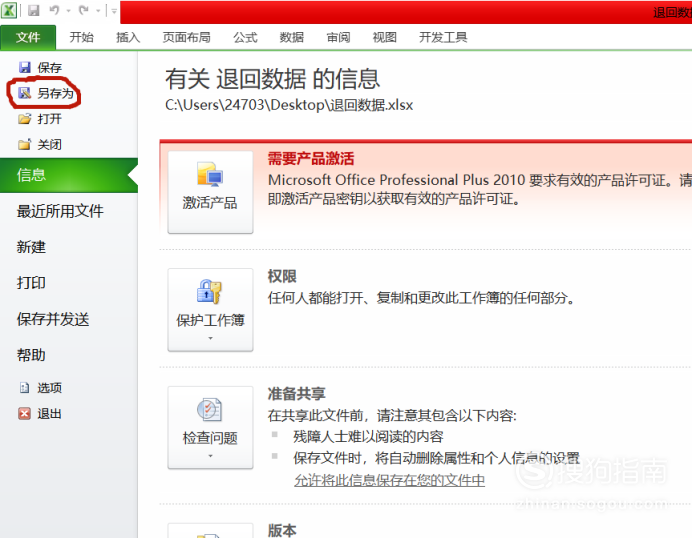The height and width of the screenshot is (538, 692).
Task: Click the lock and key icon
Action: click(209, 291)
